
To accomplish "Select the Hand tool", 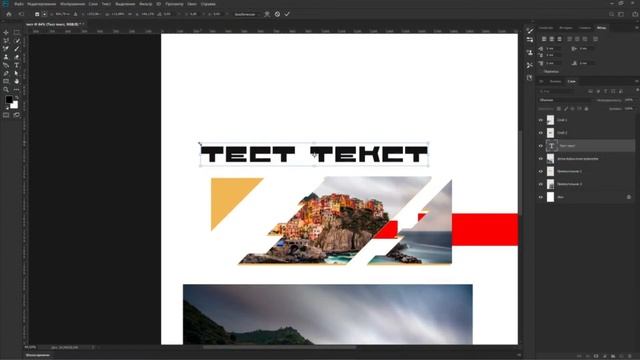I will coord(16,81).
